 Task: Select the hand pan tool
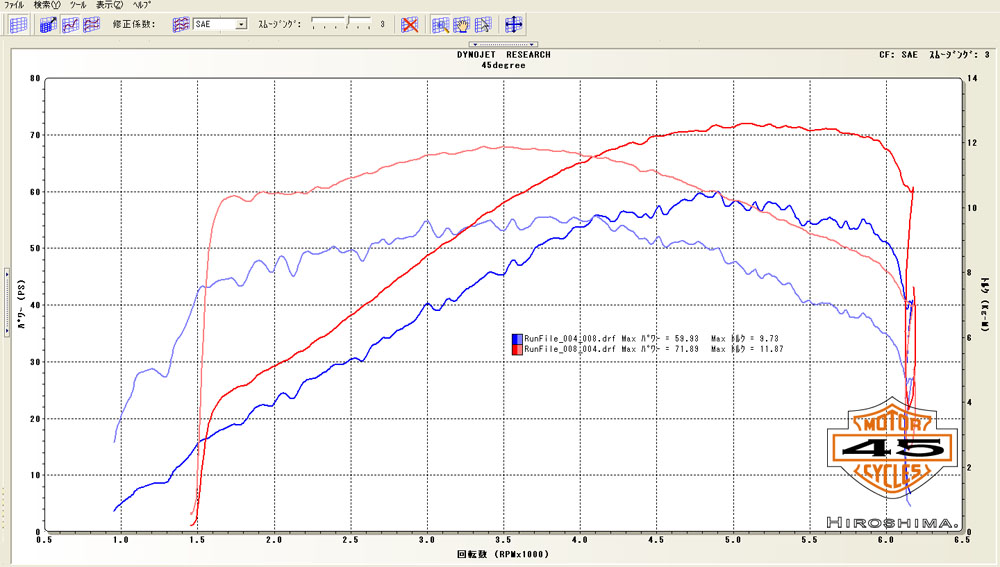click(462, 24)
